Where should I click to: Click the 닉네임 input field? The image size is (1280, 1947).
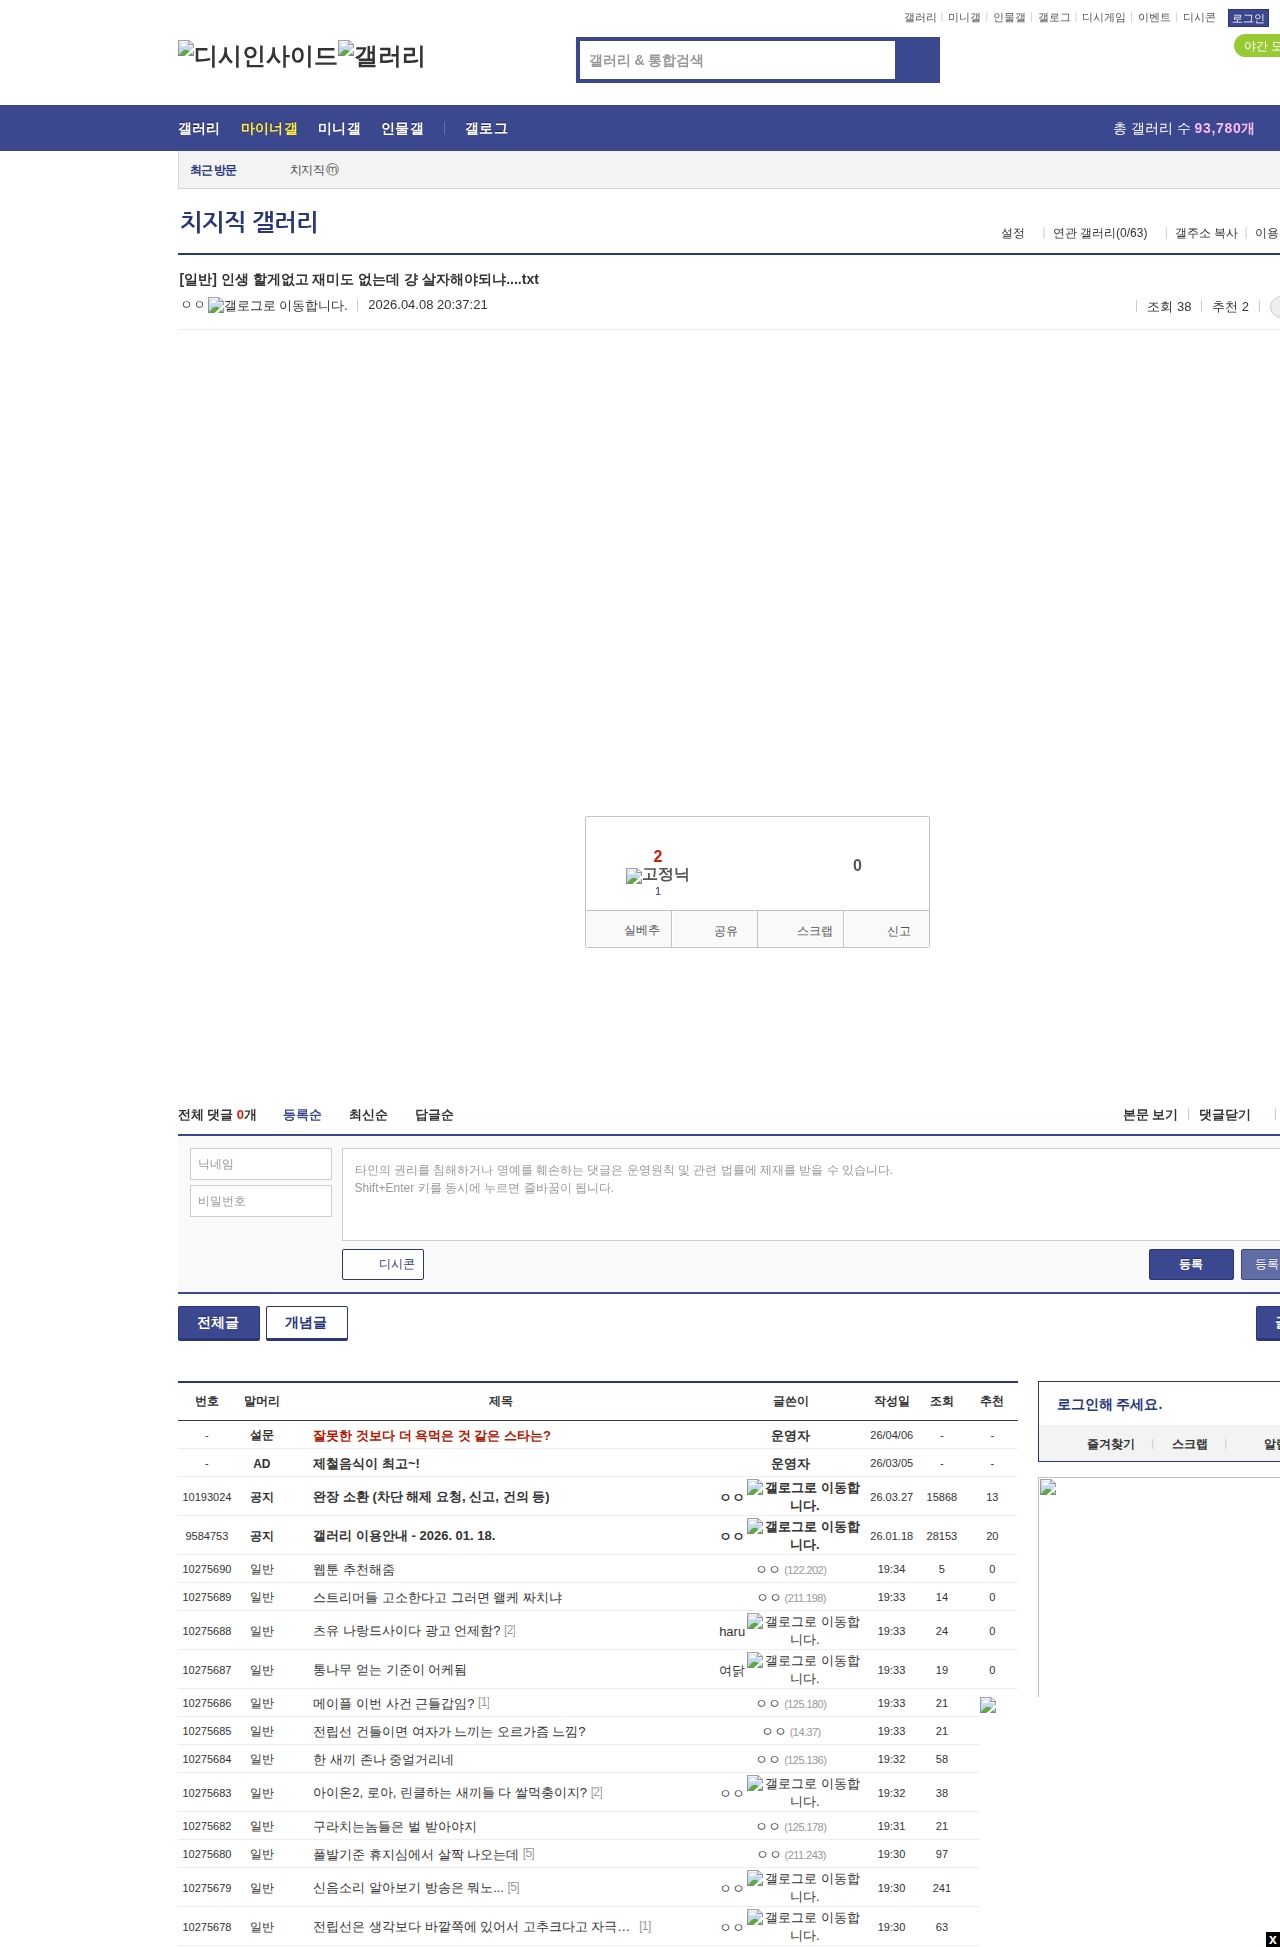[260, 1164]
